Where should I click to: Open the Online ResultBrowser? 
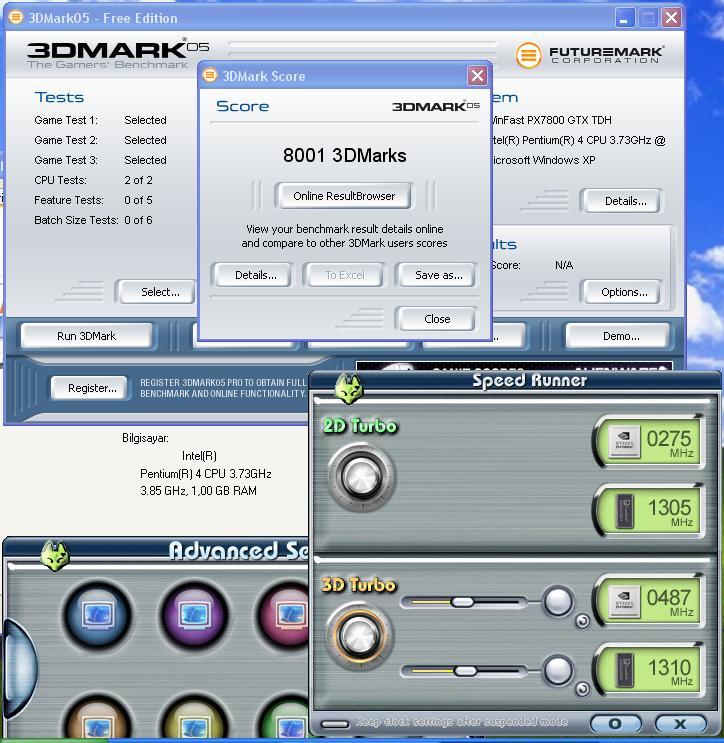(344, 196)
